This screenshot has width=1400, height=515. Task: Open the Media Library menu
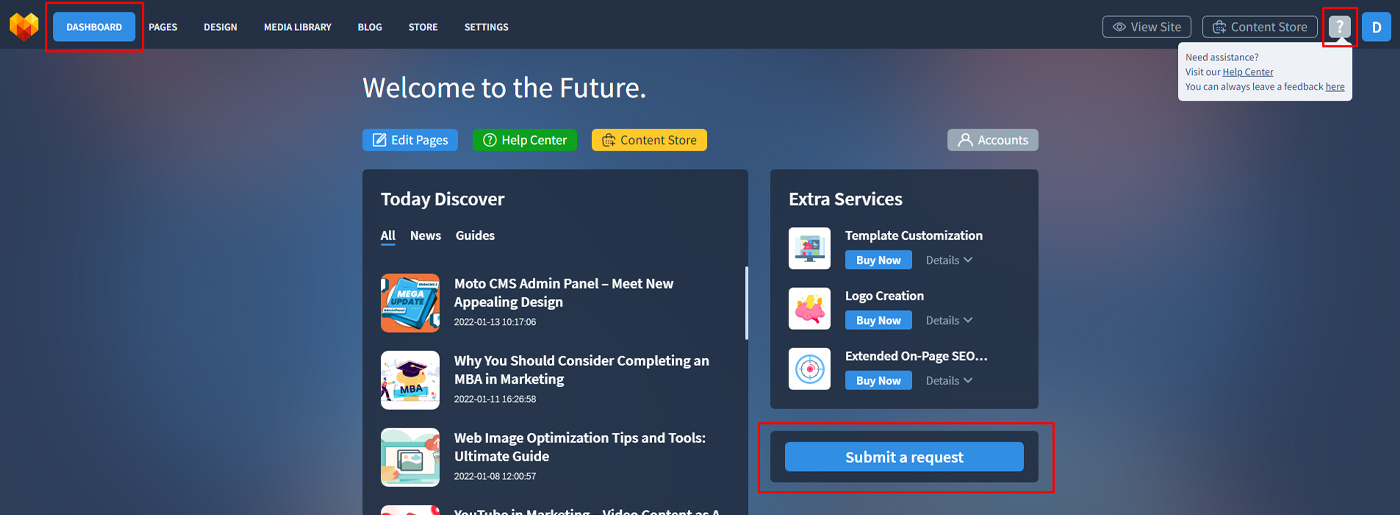pyautogui.click(x=297, y=27)
